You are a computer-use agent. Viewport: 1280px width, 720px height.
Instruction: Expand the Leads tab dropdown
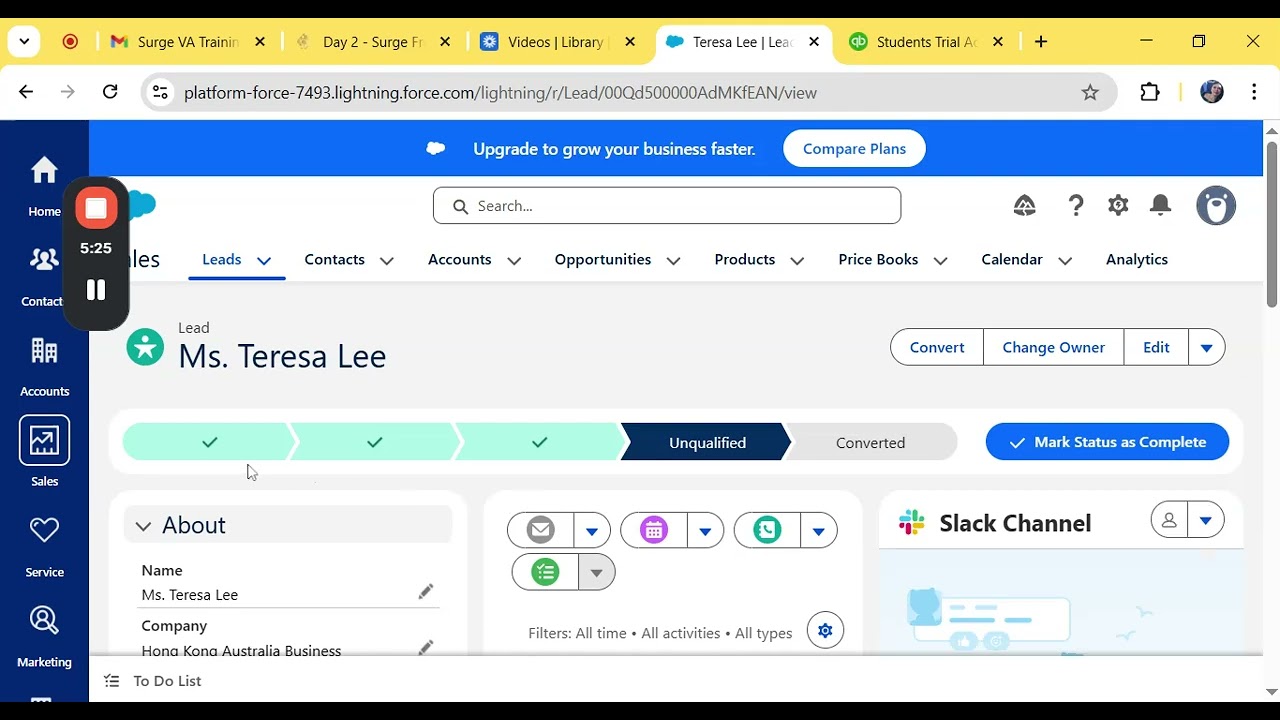click(x=264, y=260)
